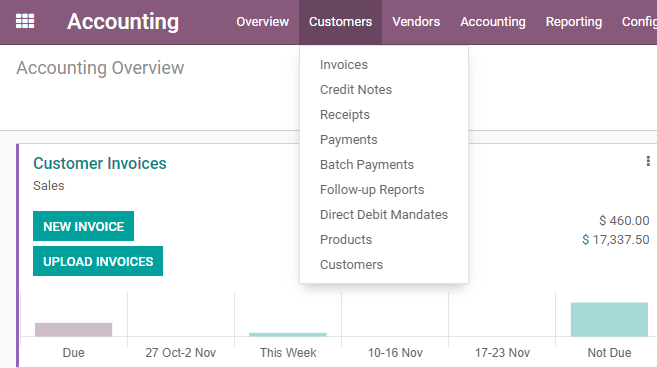657x368 pixels.
Task: Open the apps grid menu icon
Action: tap(25, 21)
